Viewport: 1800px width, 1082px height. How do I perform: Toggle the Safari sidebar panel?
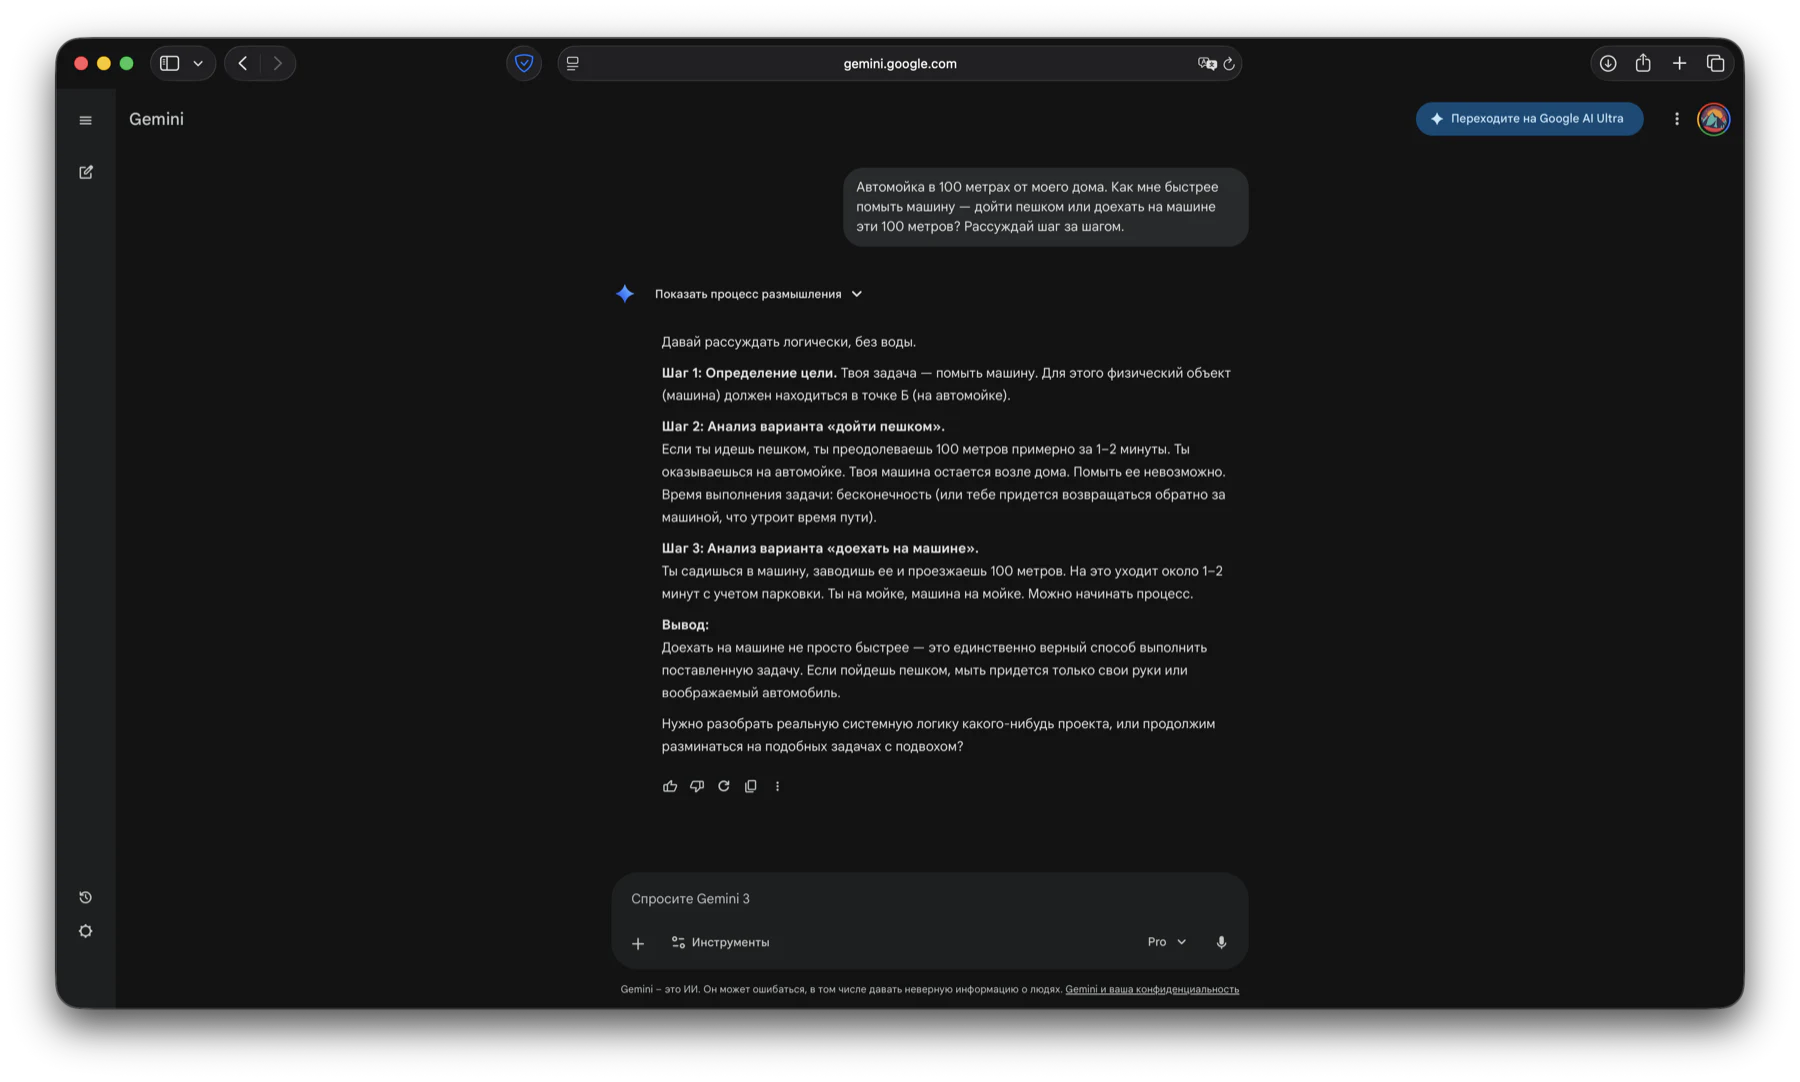click(170, 63)
